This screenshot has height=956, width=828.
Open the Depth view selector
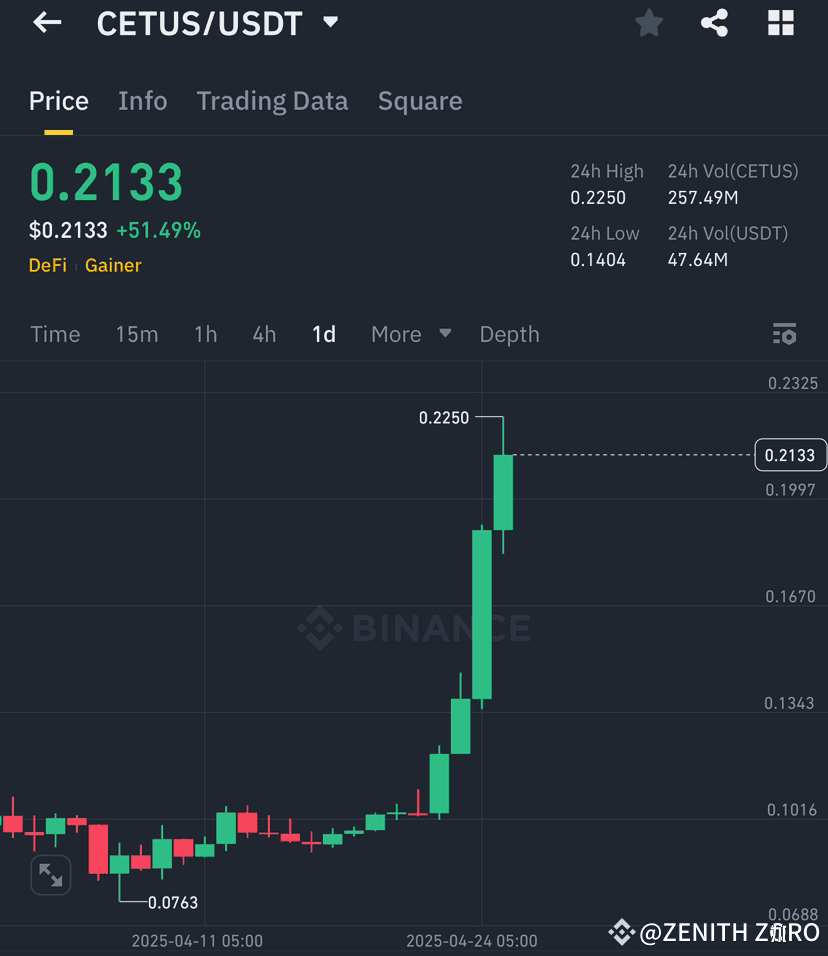point(509,334)
